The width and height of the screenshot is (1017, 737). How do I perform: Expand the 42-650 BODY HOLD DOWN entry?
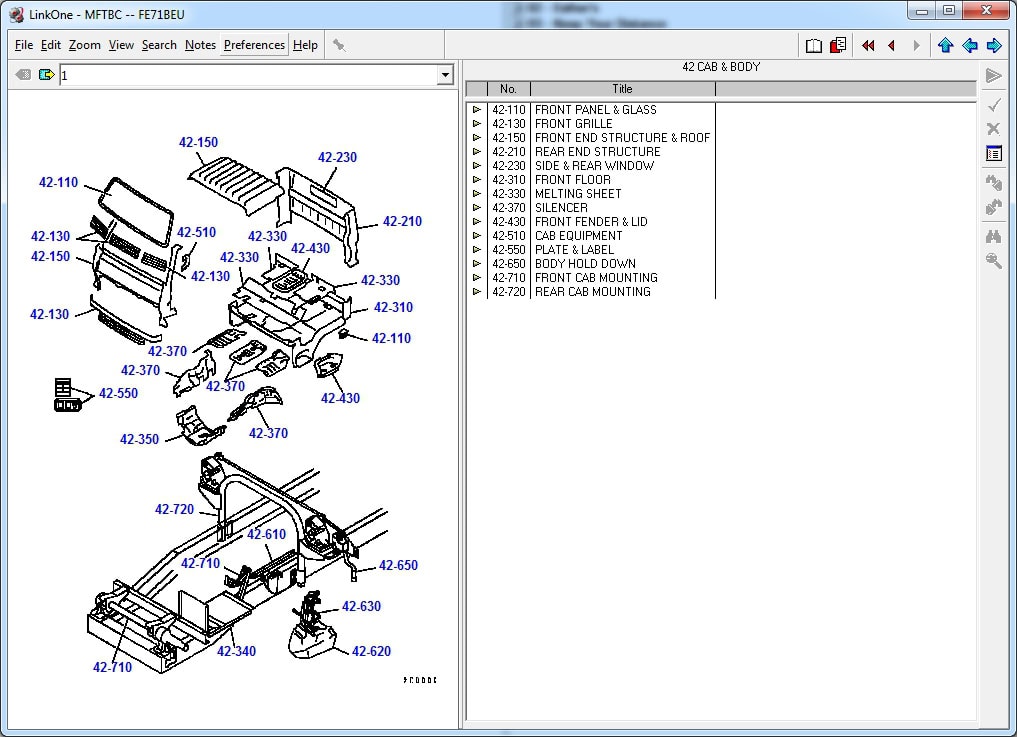coord(477,264)
